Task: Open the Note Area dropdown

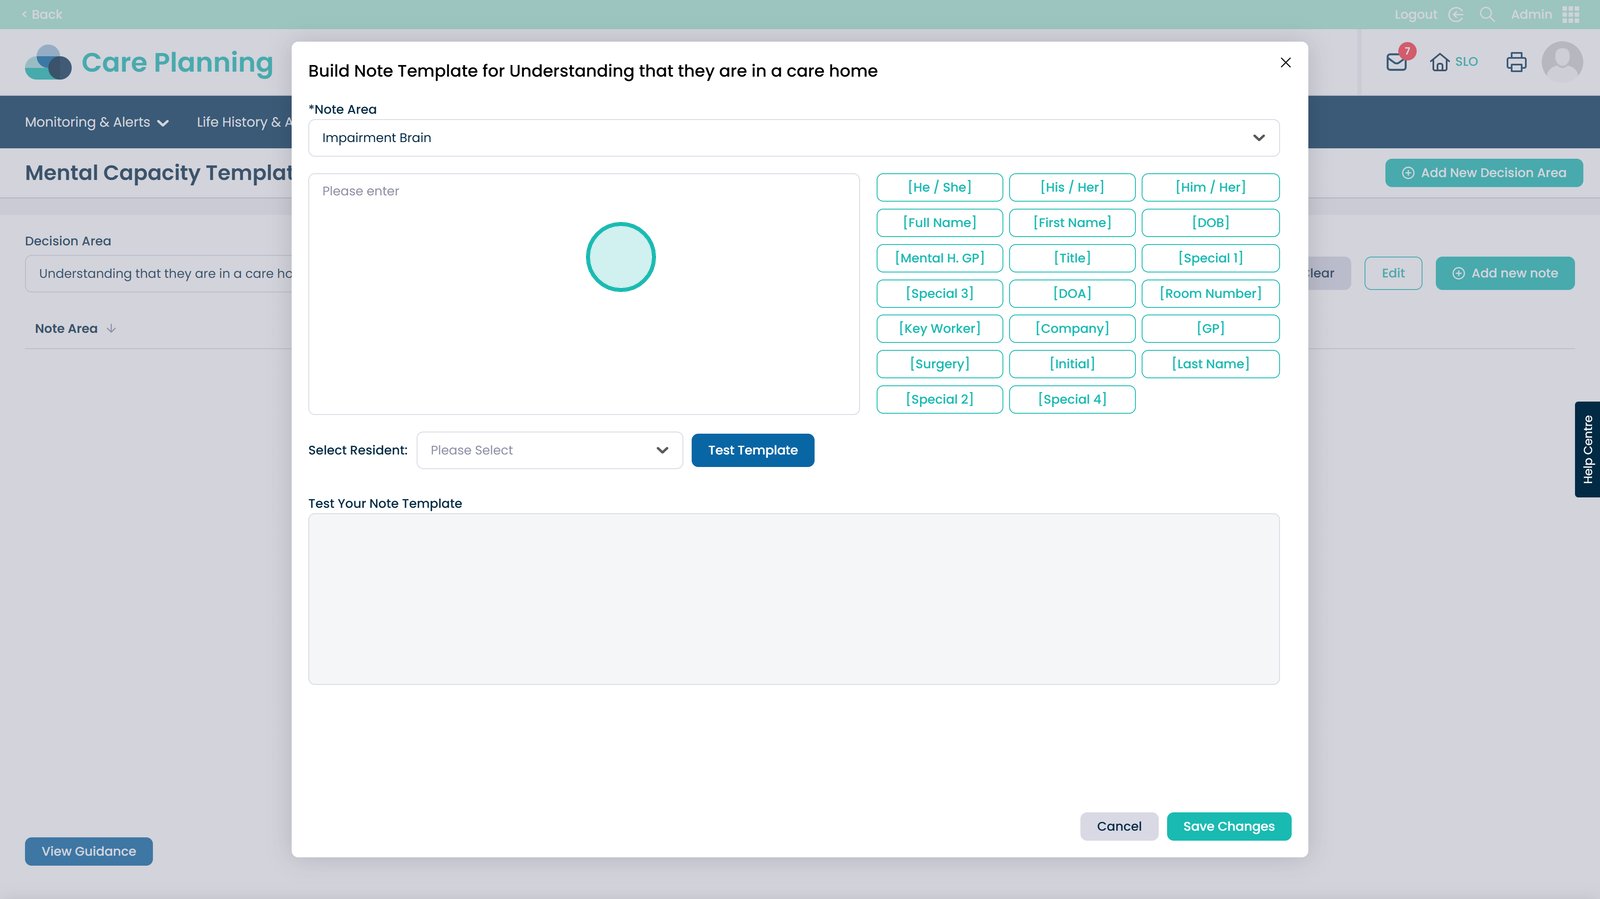Action: 794,138
